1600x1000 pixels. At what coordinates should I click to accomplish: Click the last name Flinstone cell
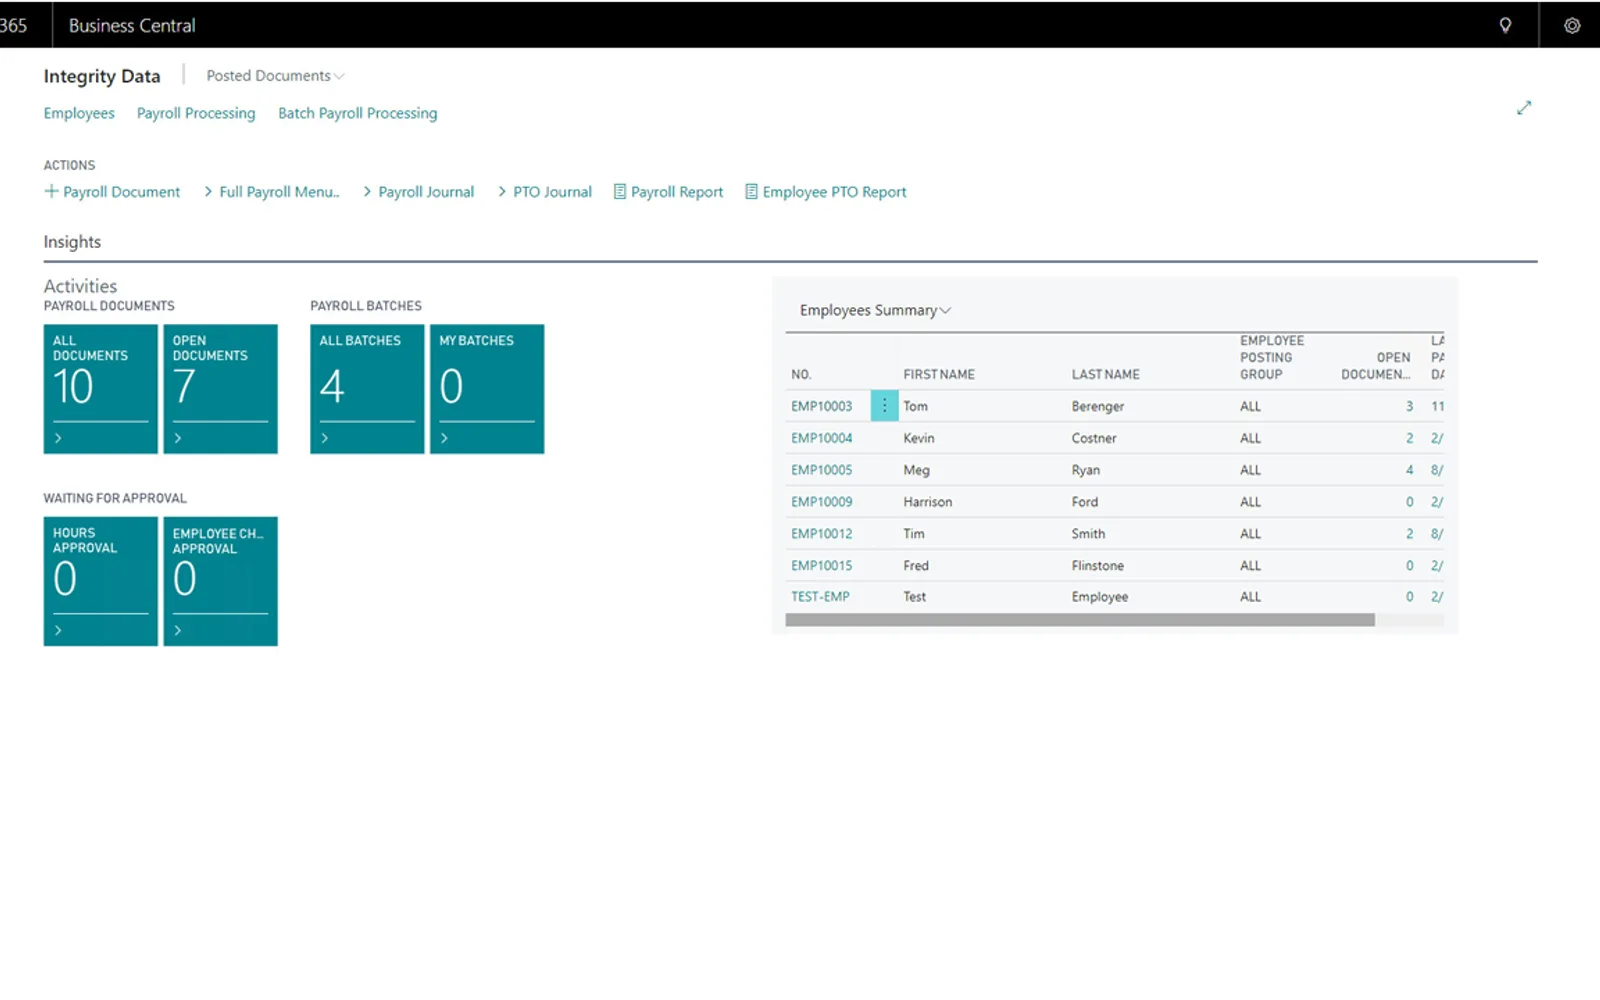tap(1098, 566)
